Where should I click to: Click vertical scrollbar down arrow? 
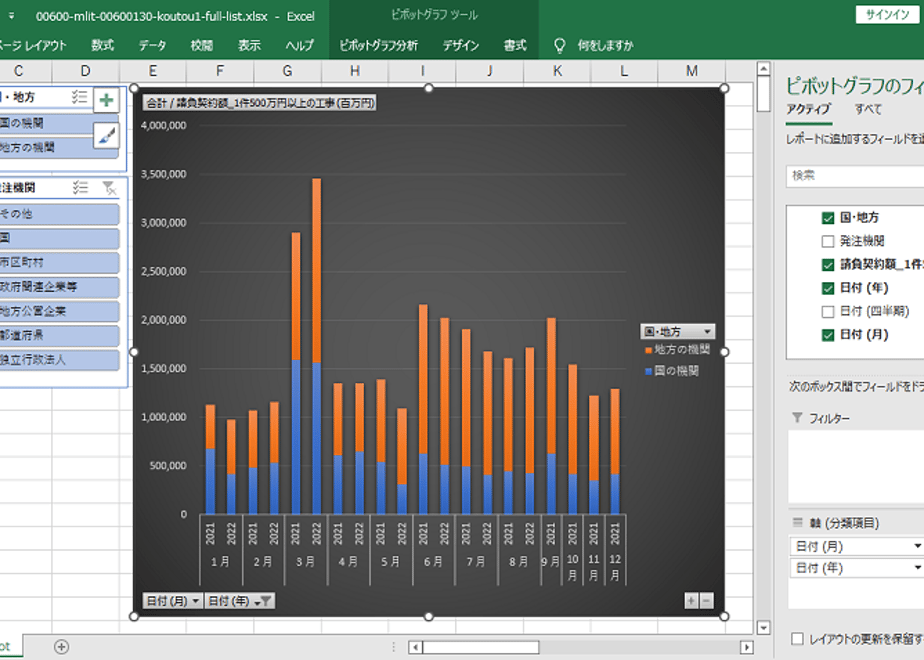click(763, 628)
